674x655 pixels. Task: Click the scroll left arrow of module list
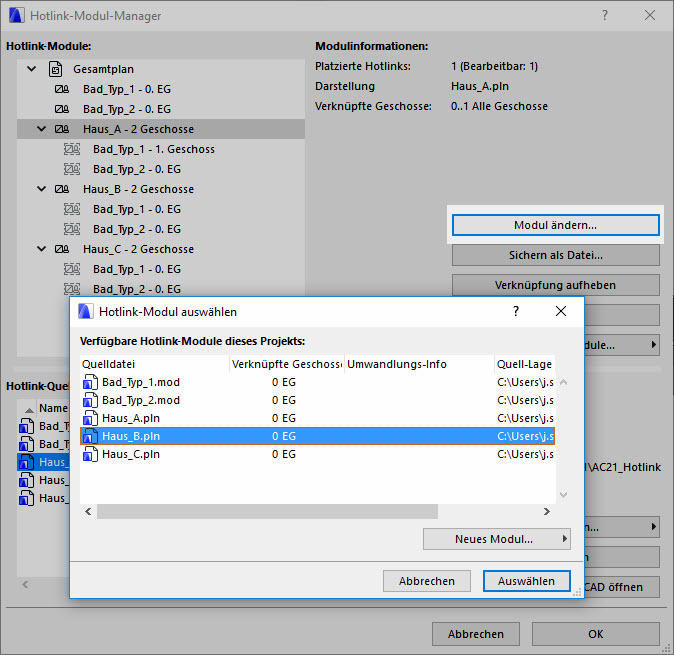(x=88, y=511)
